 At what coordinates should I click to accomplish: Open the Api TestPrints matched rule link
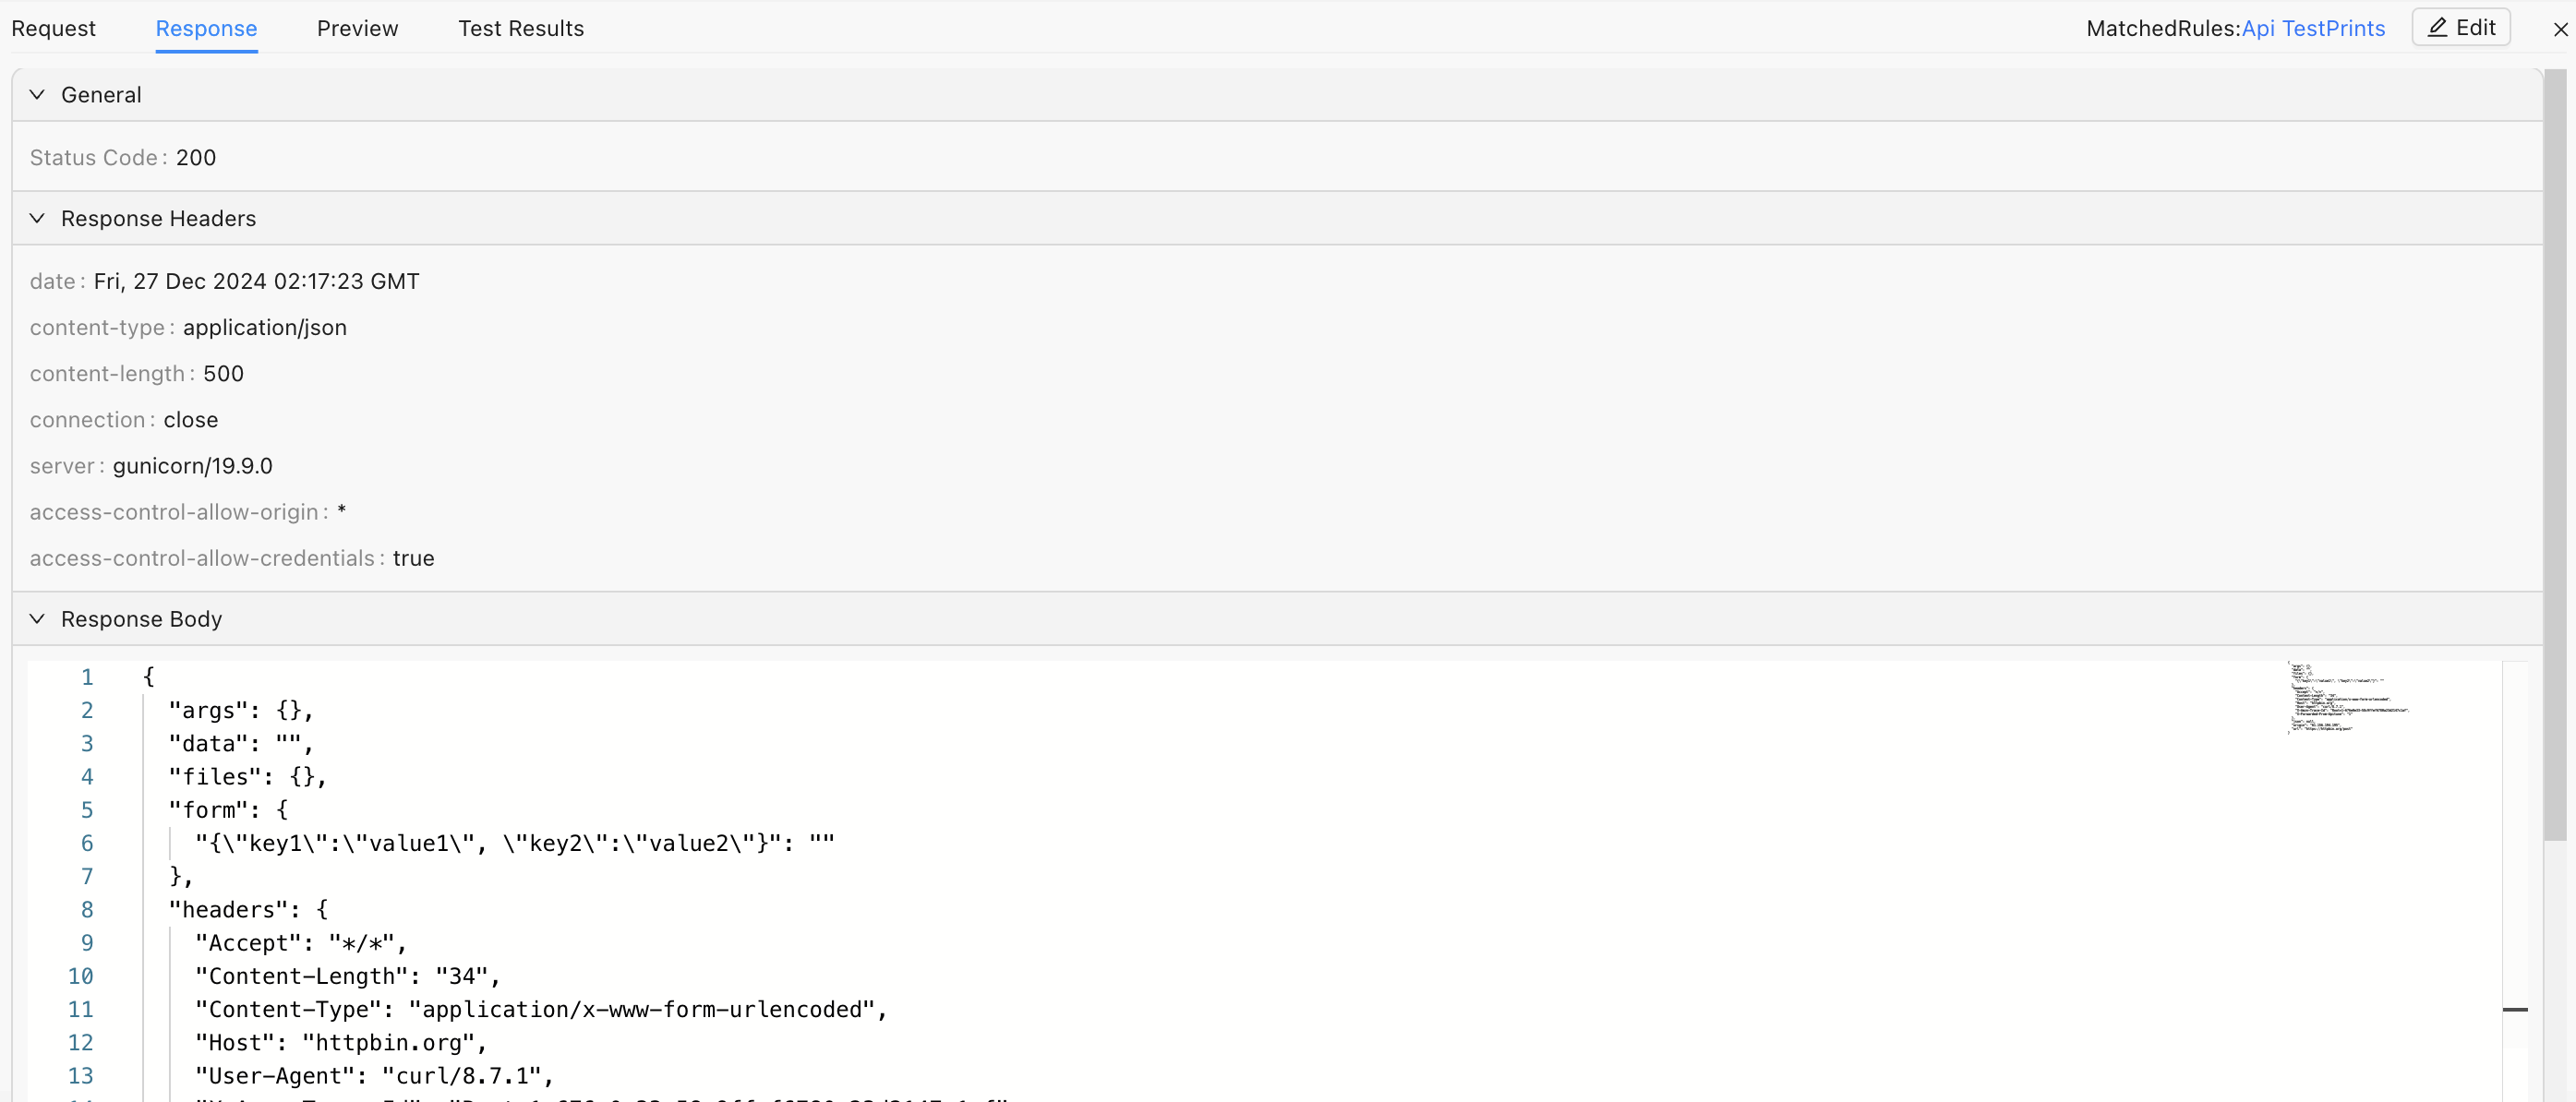[2312, 29]
